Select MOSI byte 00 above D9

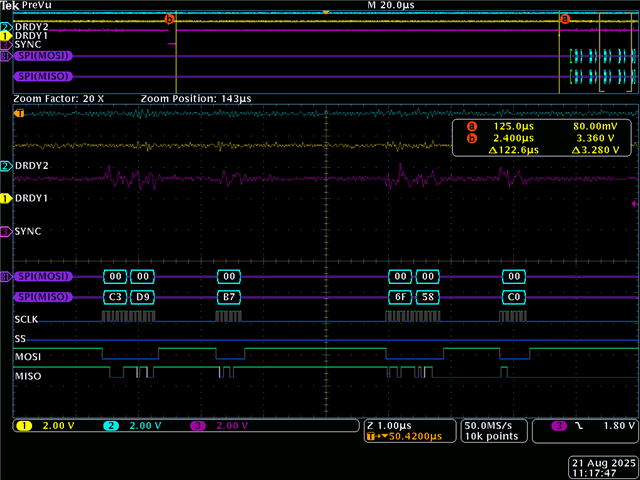tap(142, 276)
